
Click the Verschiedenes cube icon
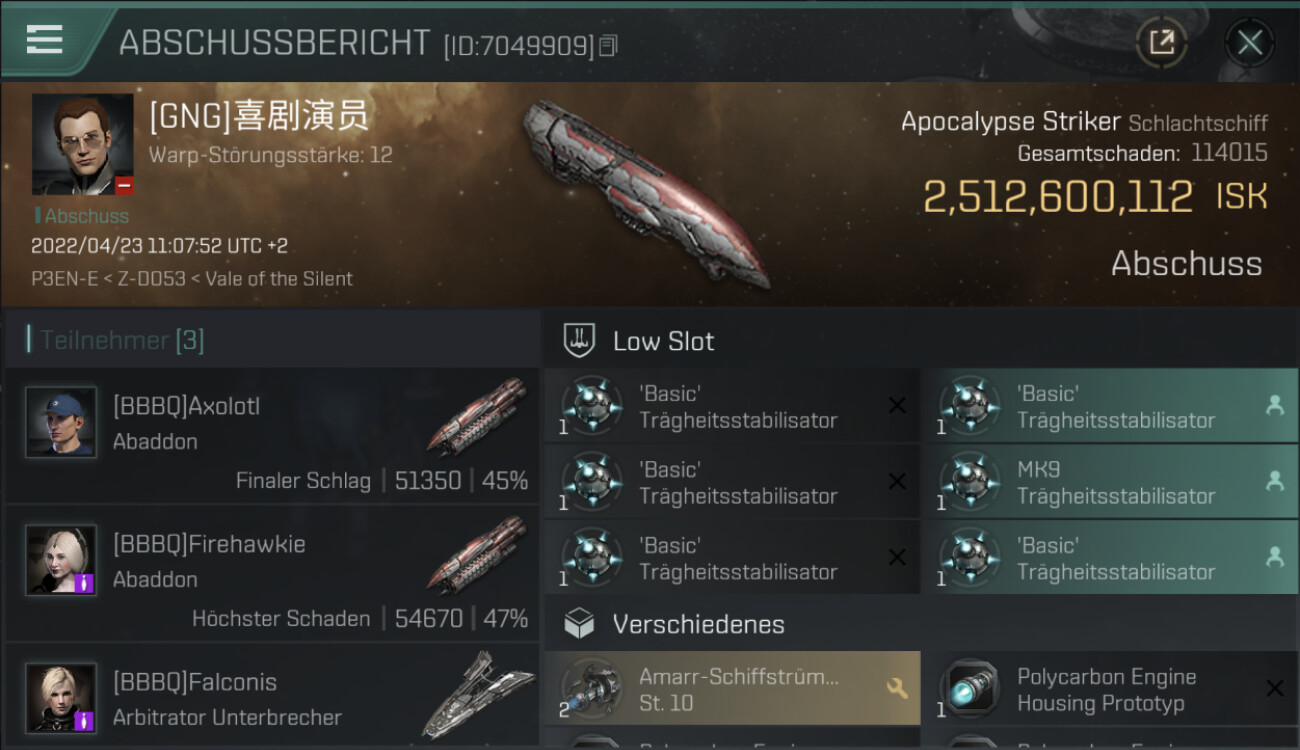click(580, 624)
